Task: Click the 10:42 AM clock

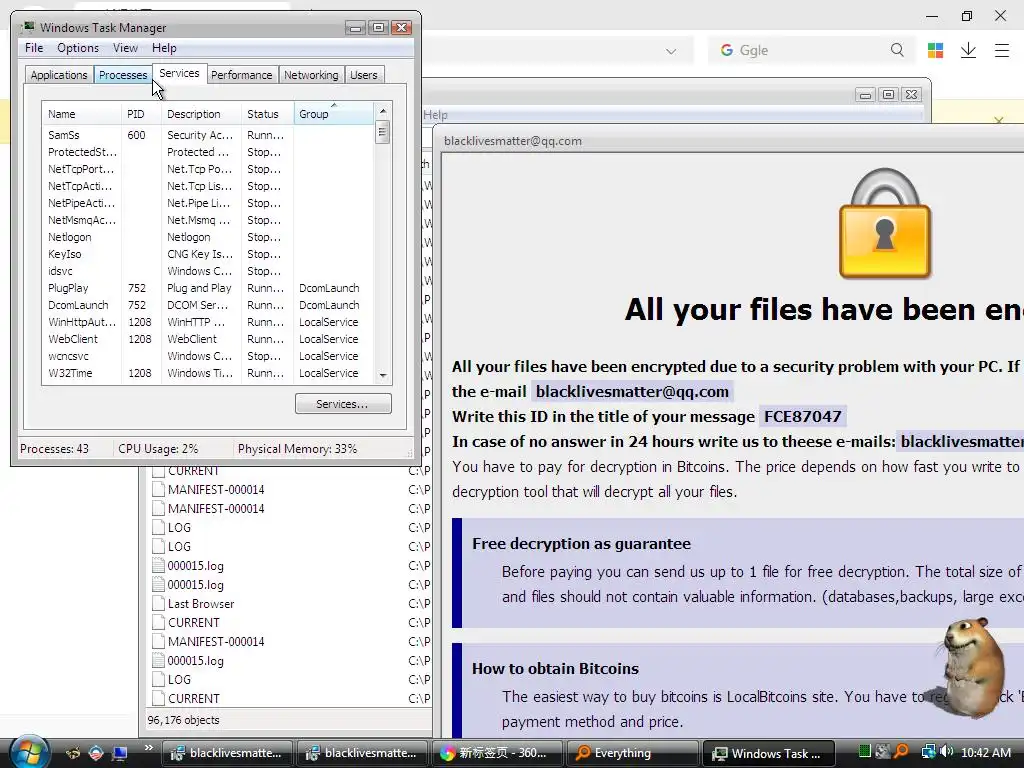Action: [x=986, y=752]
